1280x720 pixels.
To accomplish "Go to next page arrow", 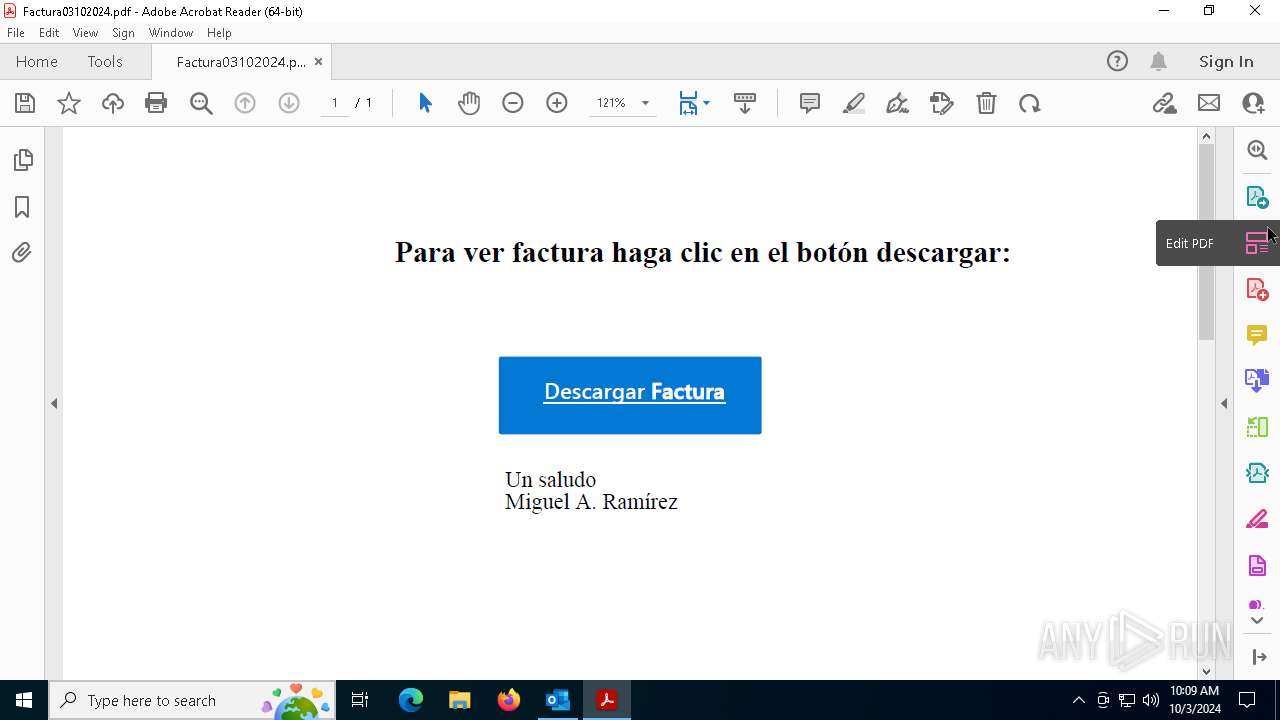I will (x=289, y=103).
